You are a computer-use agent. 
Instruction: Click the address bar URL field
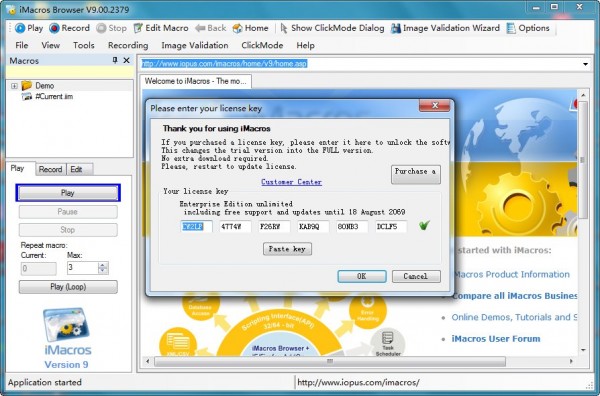[x=360, y=64]
